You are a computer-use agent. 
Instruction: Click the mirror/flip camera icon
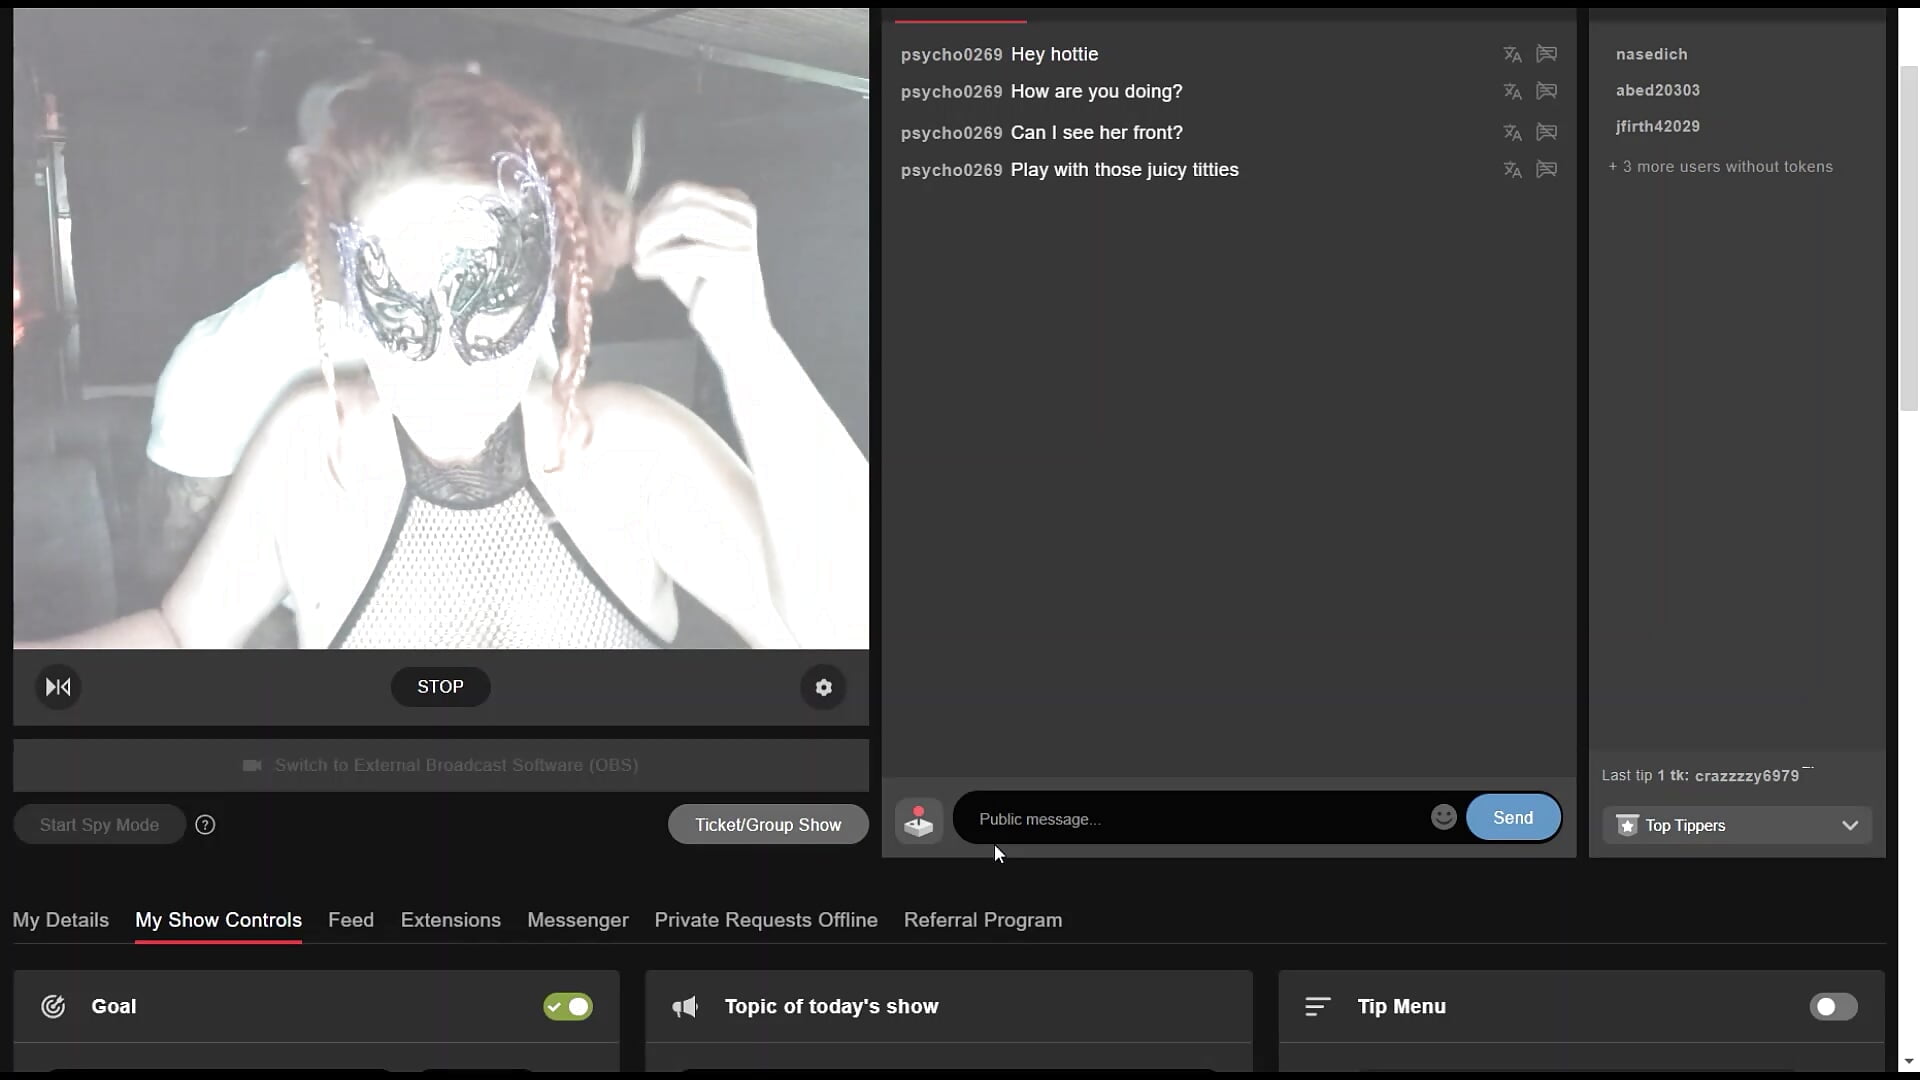tap(57, 687)
